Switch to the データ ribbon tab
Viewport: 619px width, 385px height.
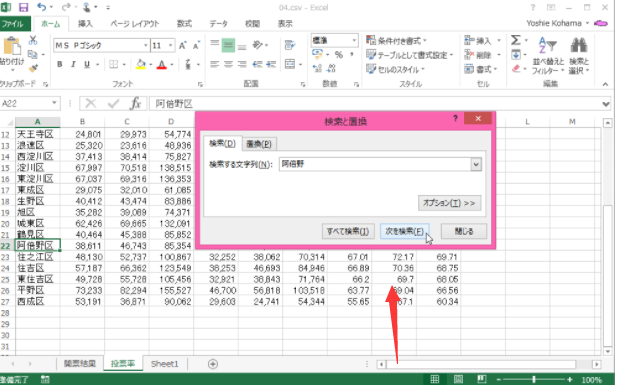pos(218,24)
